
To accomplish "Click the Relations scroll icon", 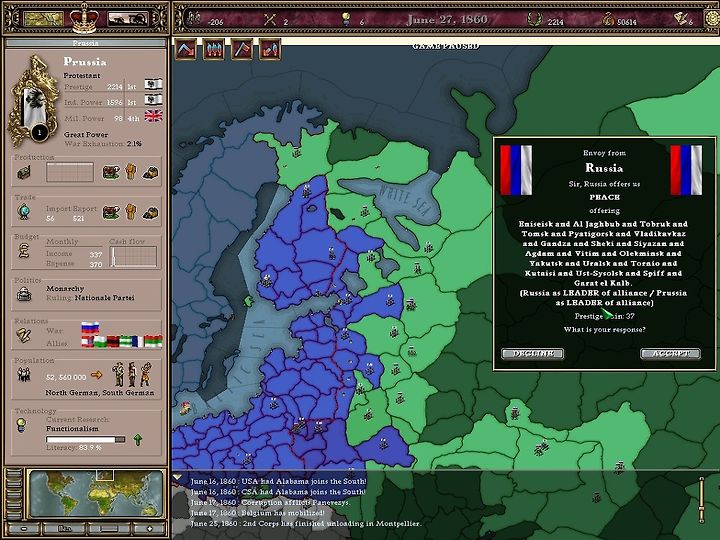I will [x=23, y=335].
